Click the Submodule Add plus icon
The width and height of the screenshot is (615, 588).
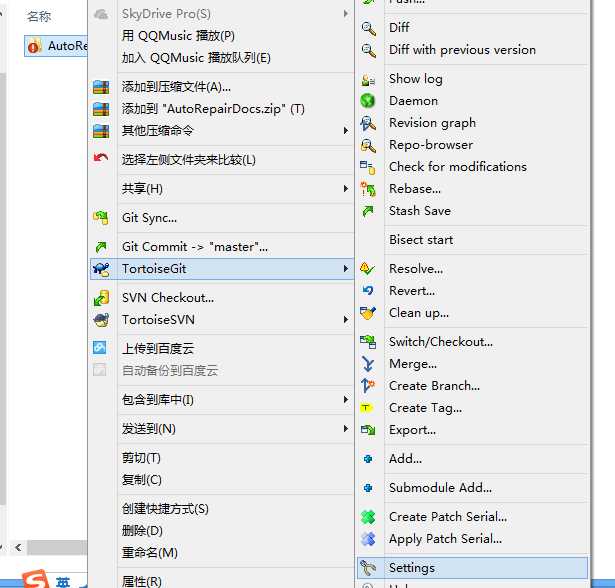click(x=368, y=488)
